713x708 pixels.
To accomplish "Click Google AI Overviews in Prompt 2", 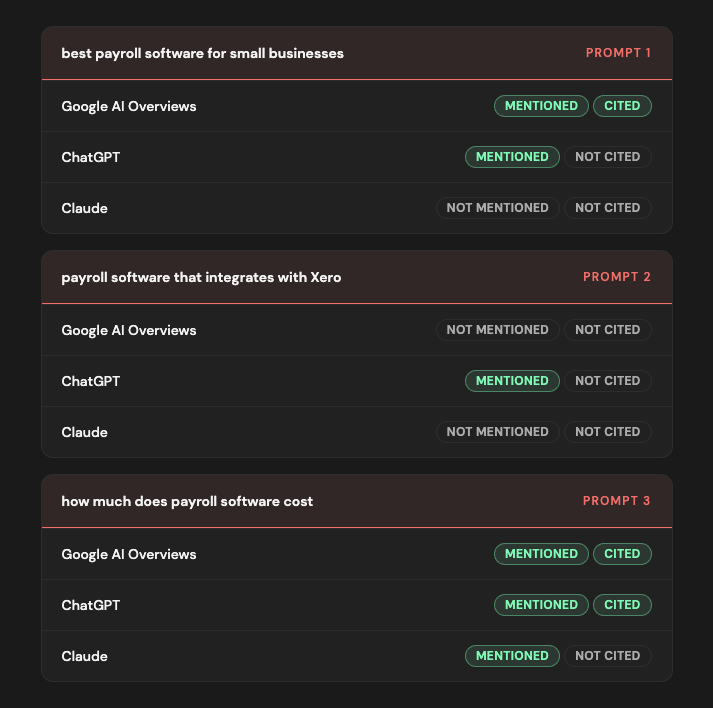I will 129,331.
